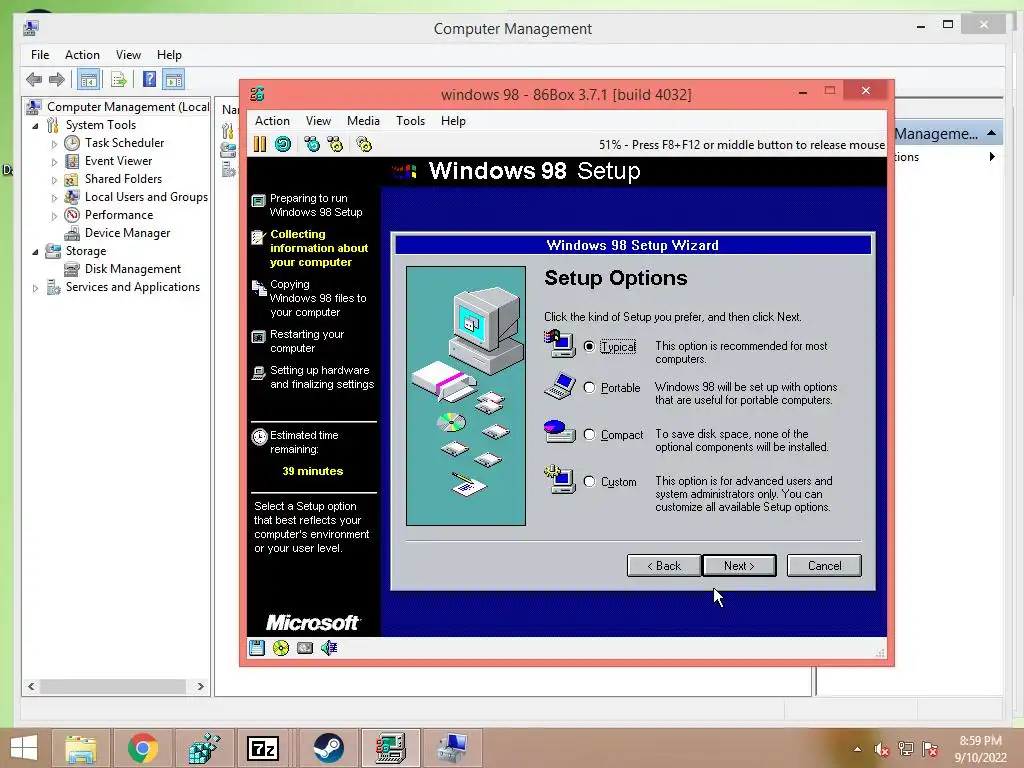Open 7-Zip from the taskbar
Viewport: 1024px width, 768px height.
point(263,748)
